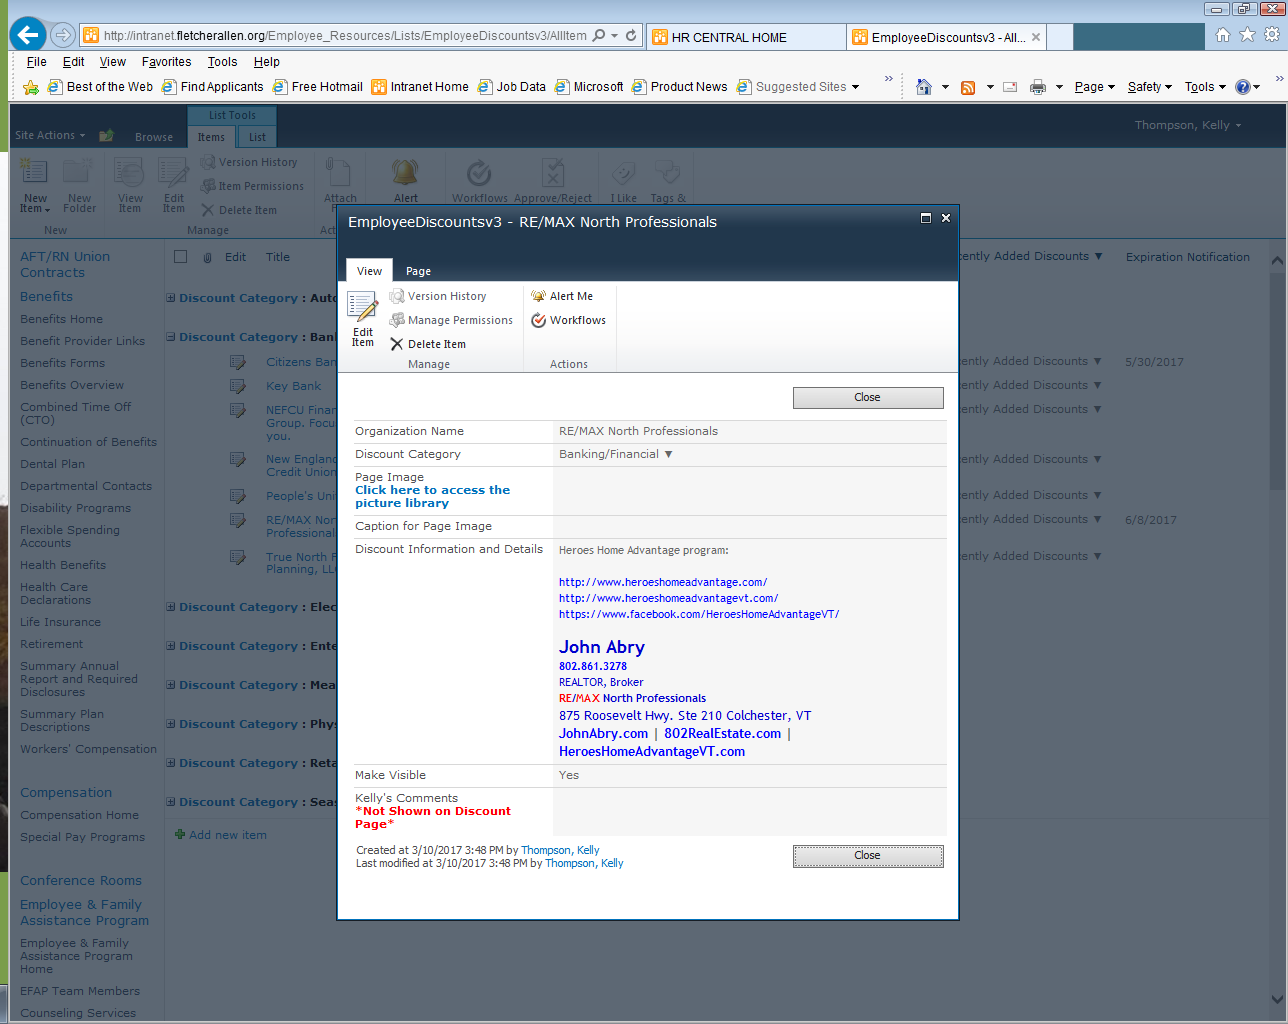
Task: Open the IE gear Tools icon
Action: [x=1271, y=34]
